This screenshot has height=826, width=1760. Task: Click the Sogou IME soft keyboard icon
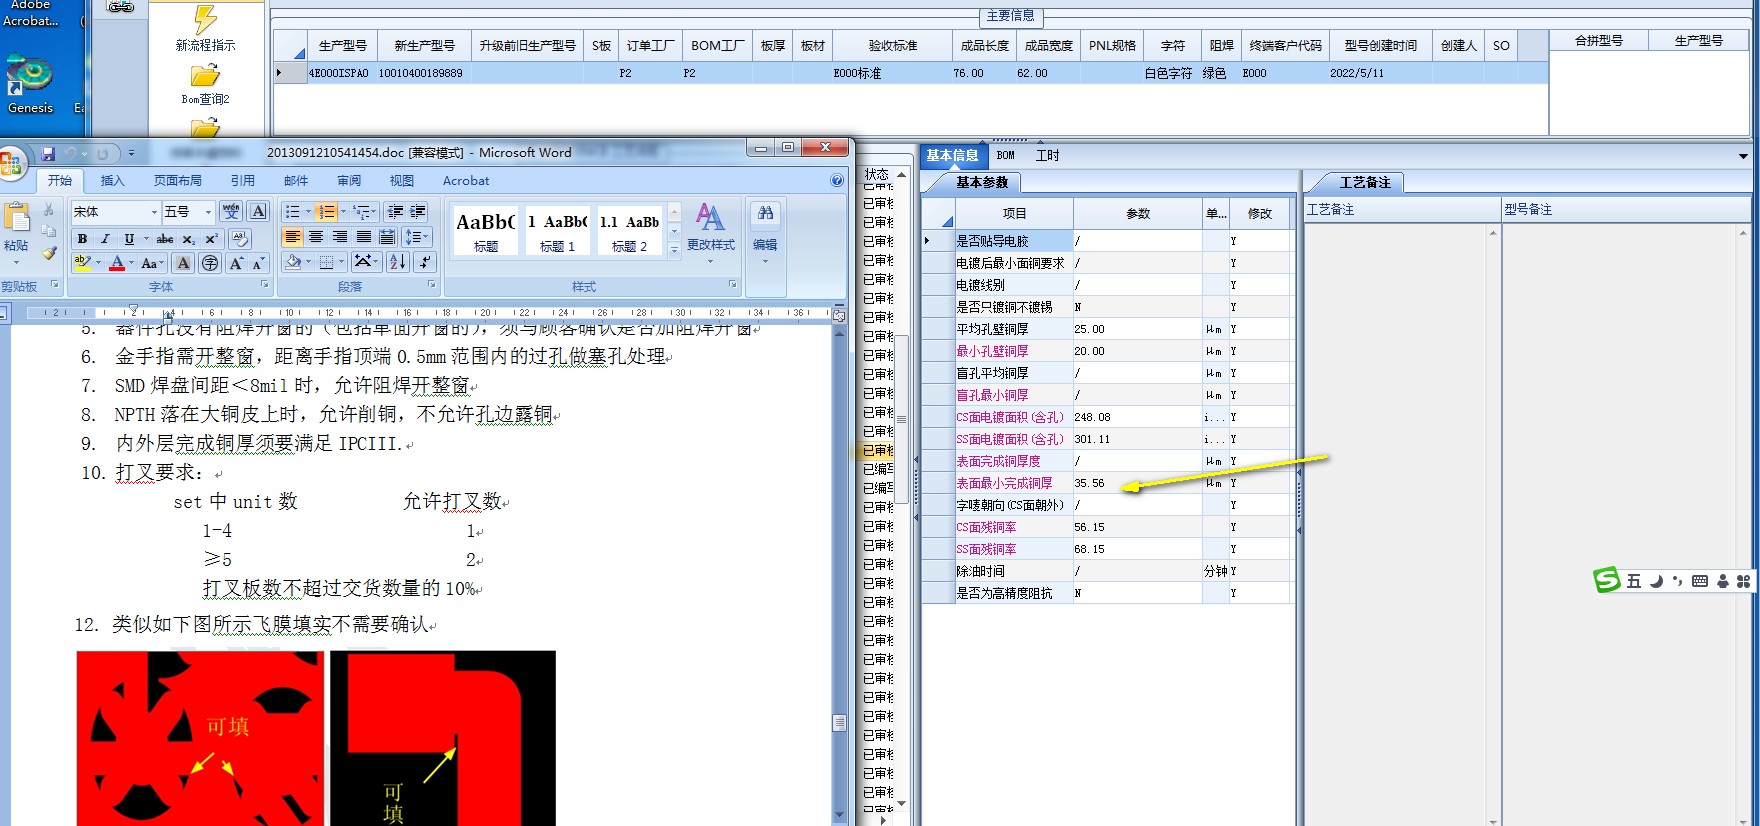(x=1700, y=581)
